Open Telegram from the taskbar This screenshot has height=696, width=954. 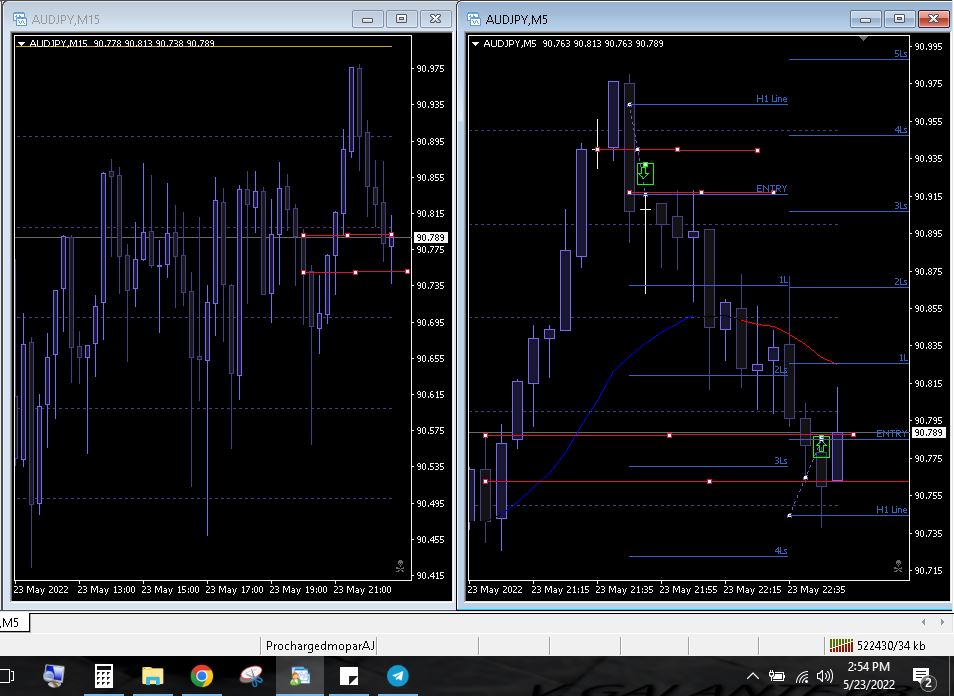398,676
